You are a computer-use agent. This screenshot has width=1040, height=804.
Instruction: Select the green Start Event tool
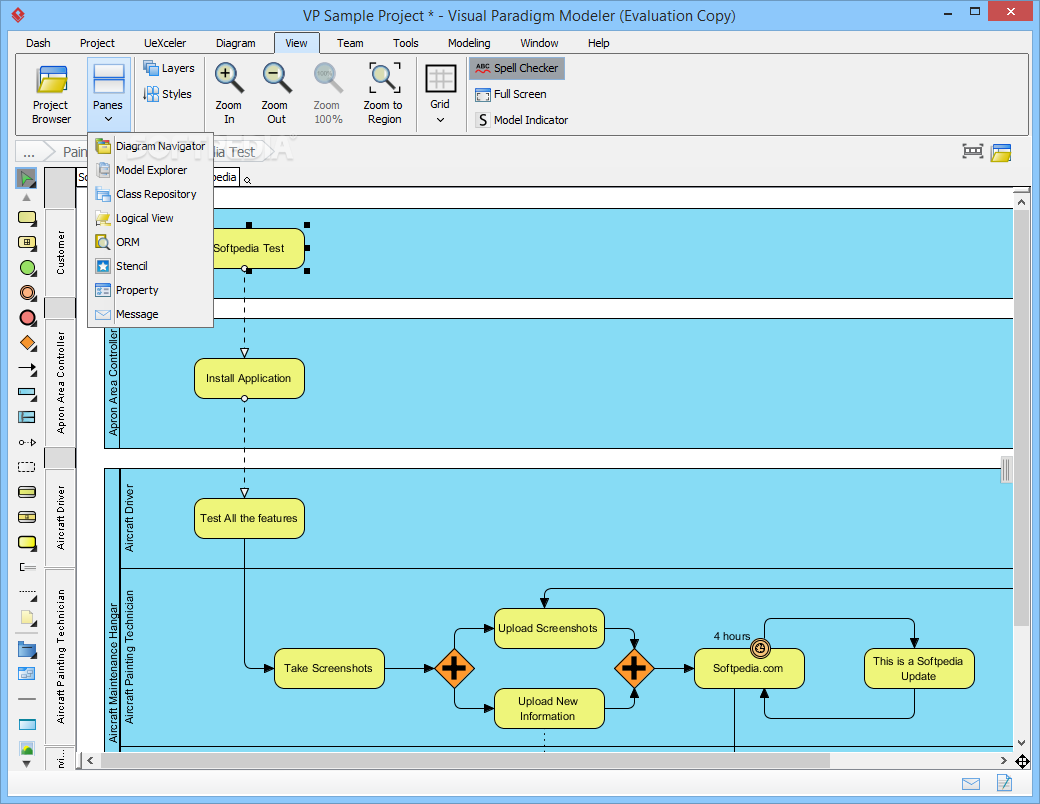click(x=27, y=268)
